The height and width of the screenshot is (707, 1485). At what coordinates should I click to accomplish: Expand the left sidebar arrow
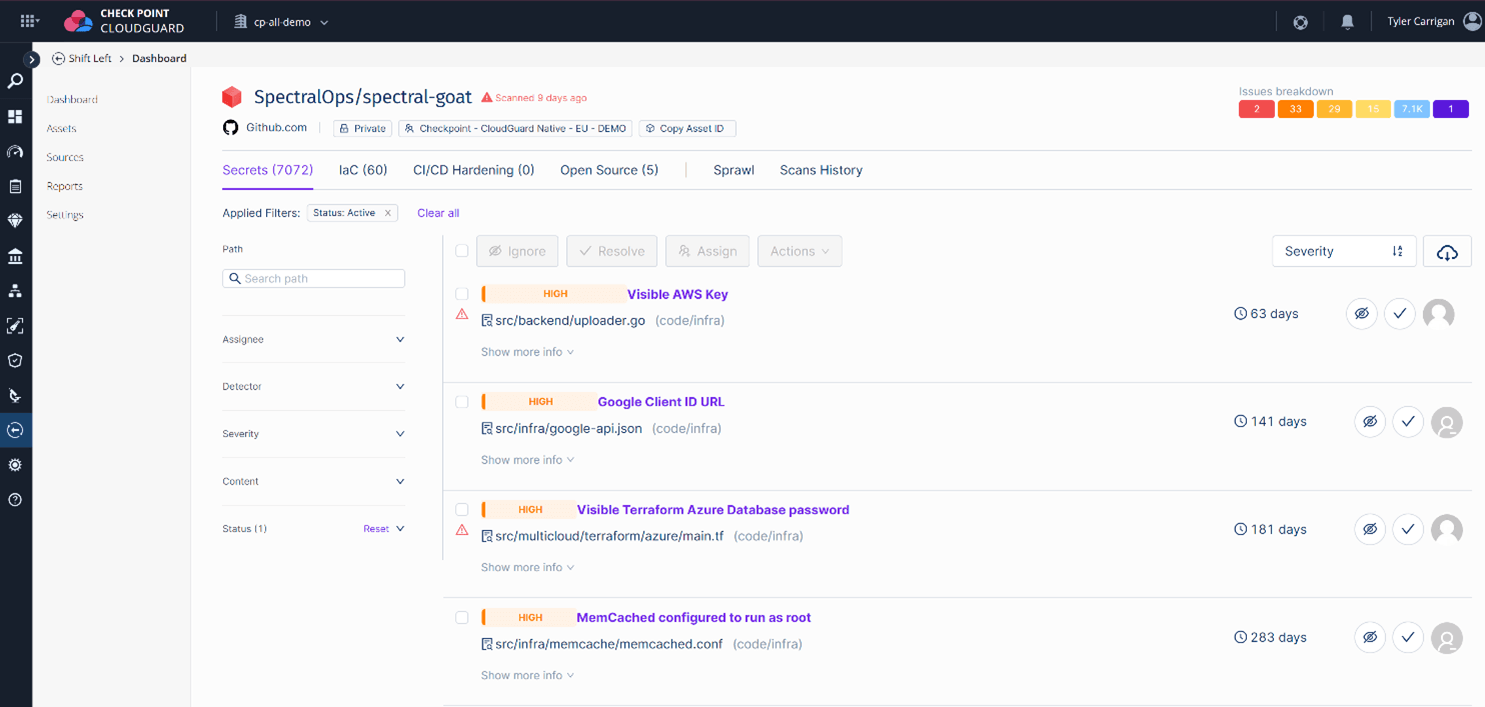click(x=32, y=60)
